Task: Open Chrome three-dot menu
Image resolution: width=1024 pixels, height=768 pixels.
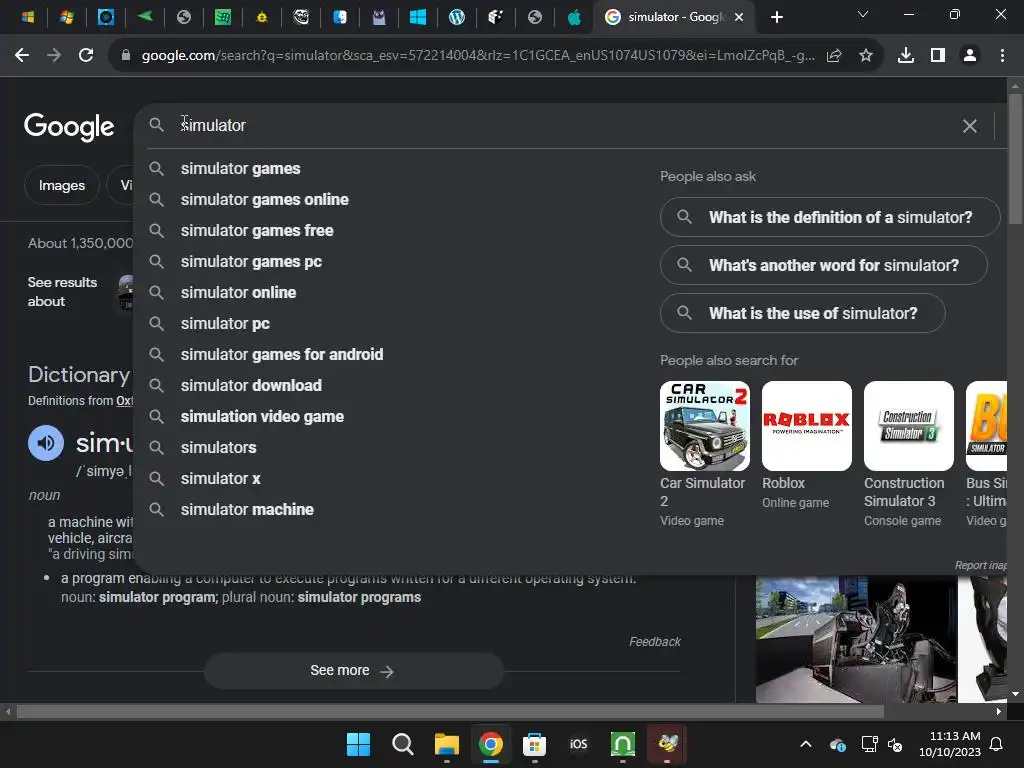Action: (x=1002, y=56)
